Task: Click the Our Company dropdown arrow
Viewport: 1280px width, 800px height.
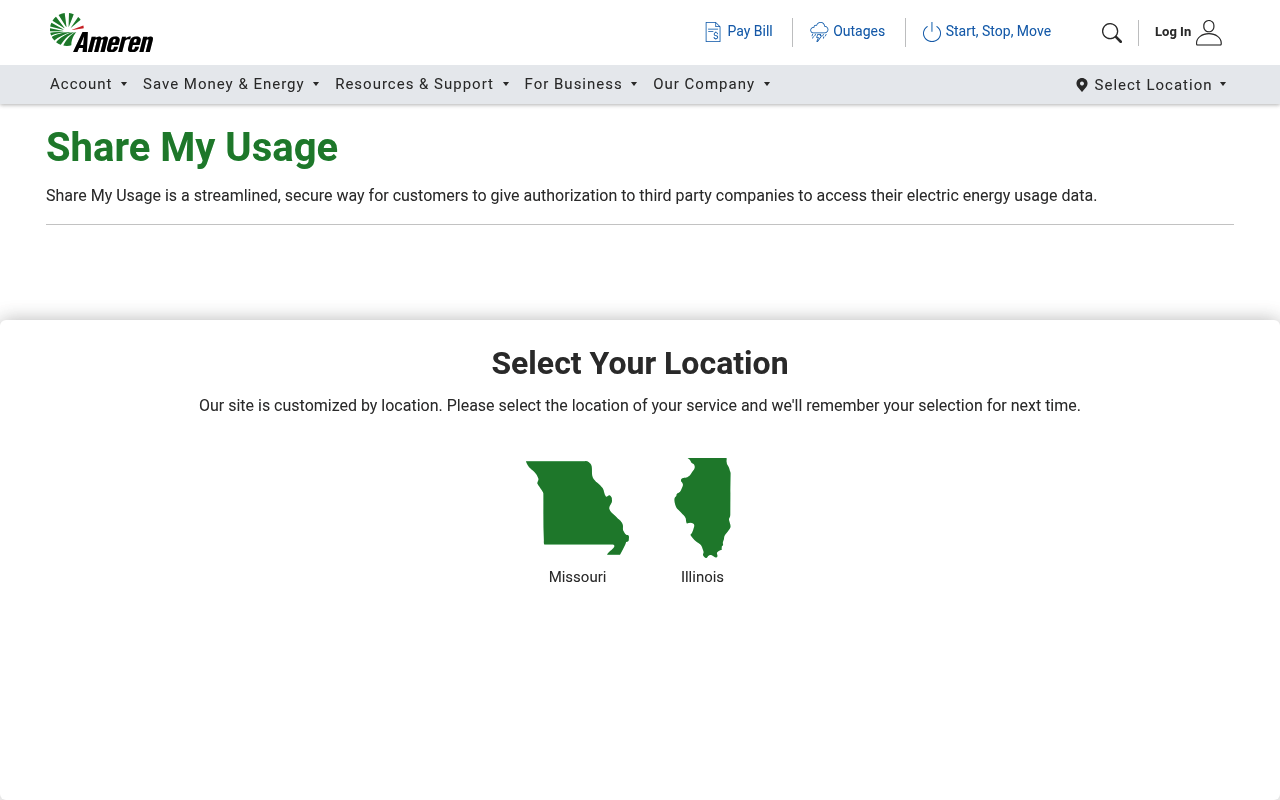Action: click(x=767, y=84)
